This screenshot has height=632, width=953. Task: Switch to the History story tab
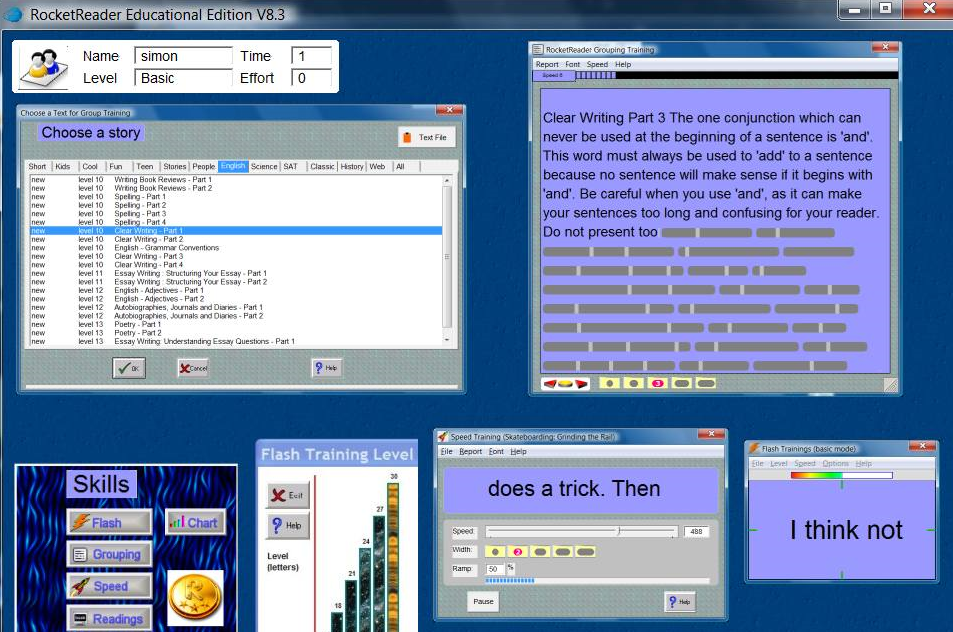352,167
